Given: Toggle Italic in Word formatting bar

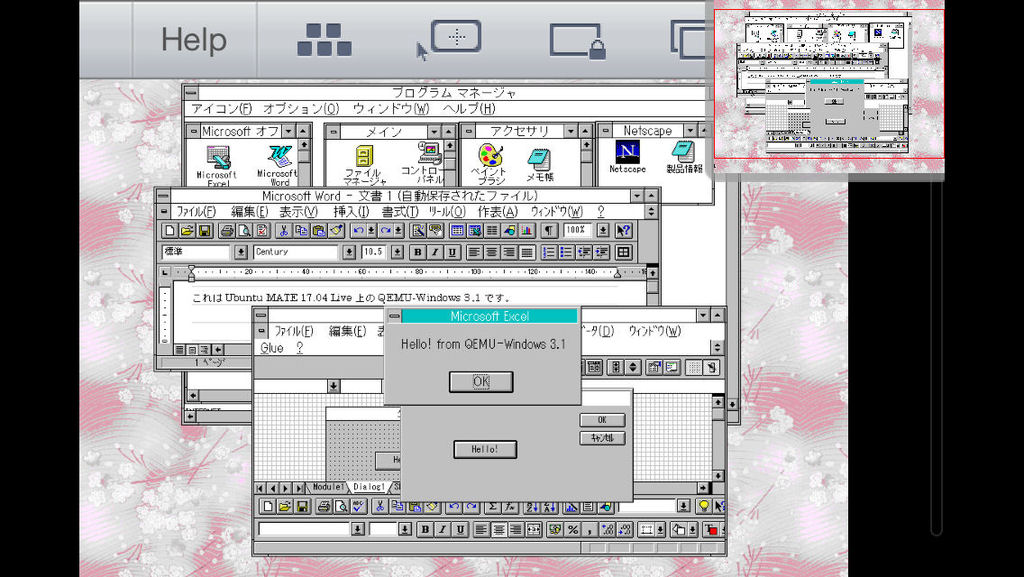Looking at the screenshot, I should [x=436, y=252].
